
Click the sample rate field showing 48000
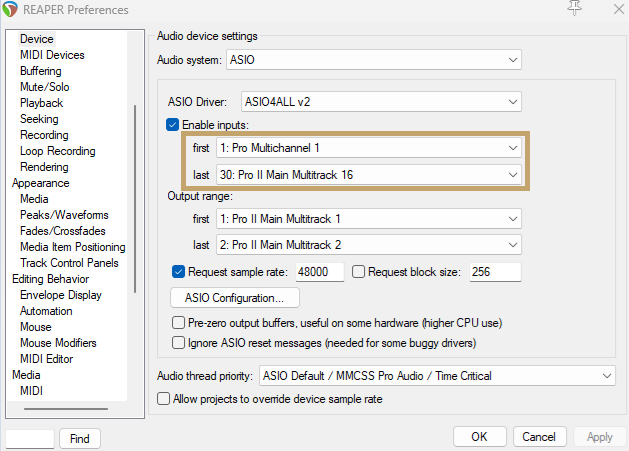pyautogui.click(x=320, y=272)
